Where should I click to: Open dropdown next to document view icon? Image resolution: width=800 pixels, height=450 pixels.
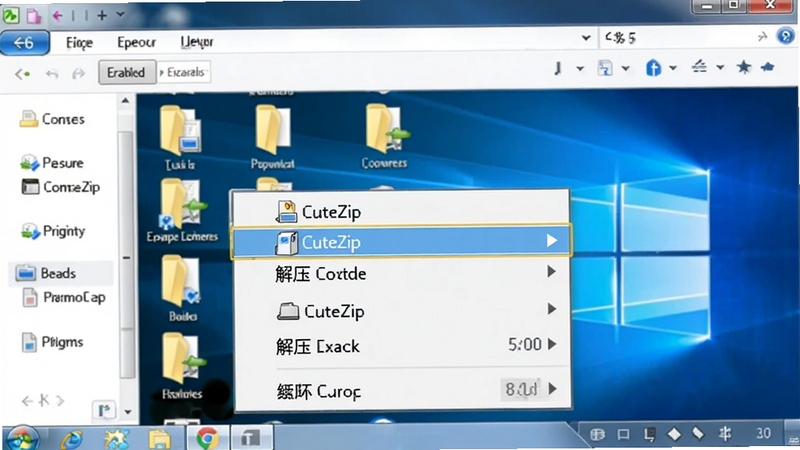point(626,68)
